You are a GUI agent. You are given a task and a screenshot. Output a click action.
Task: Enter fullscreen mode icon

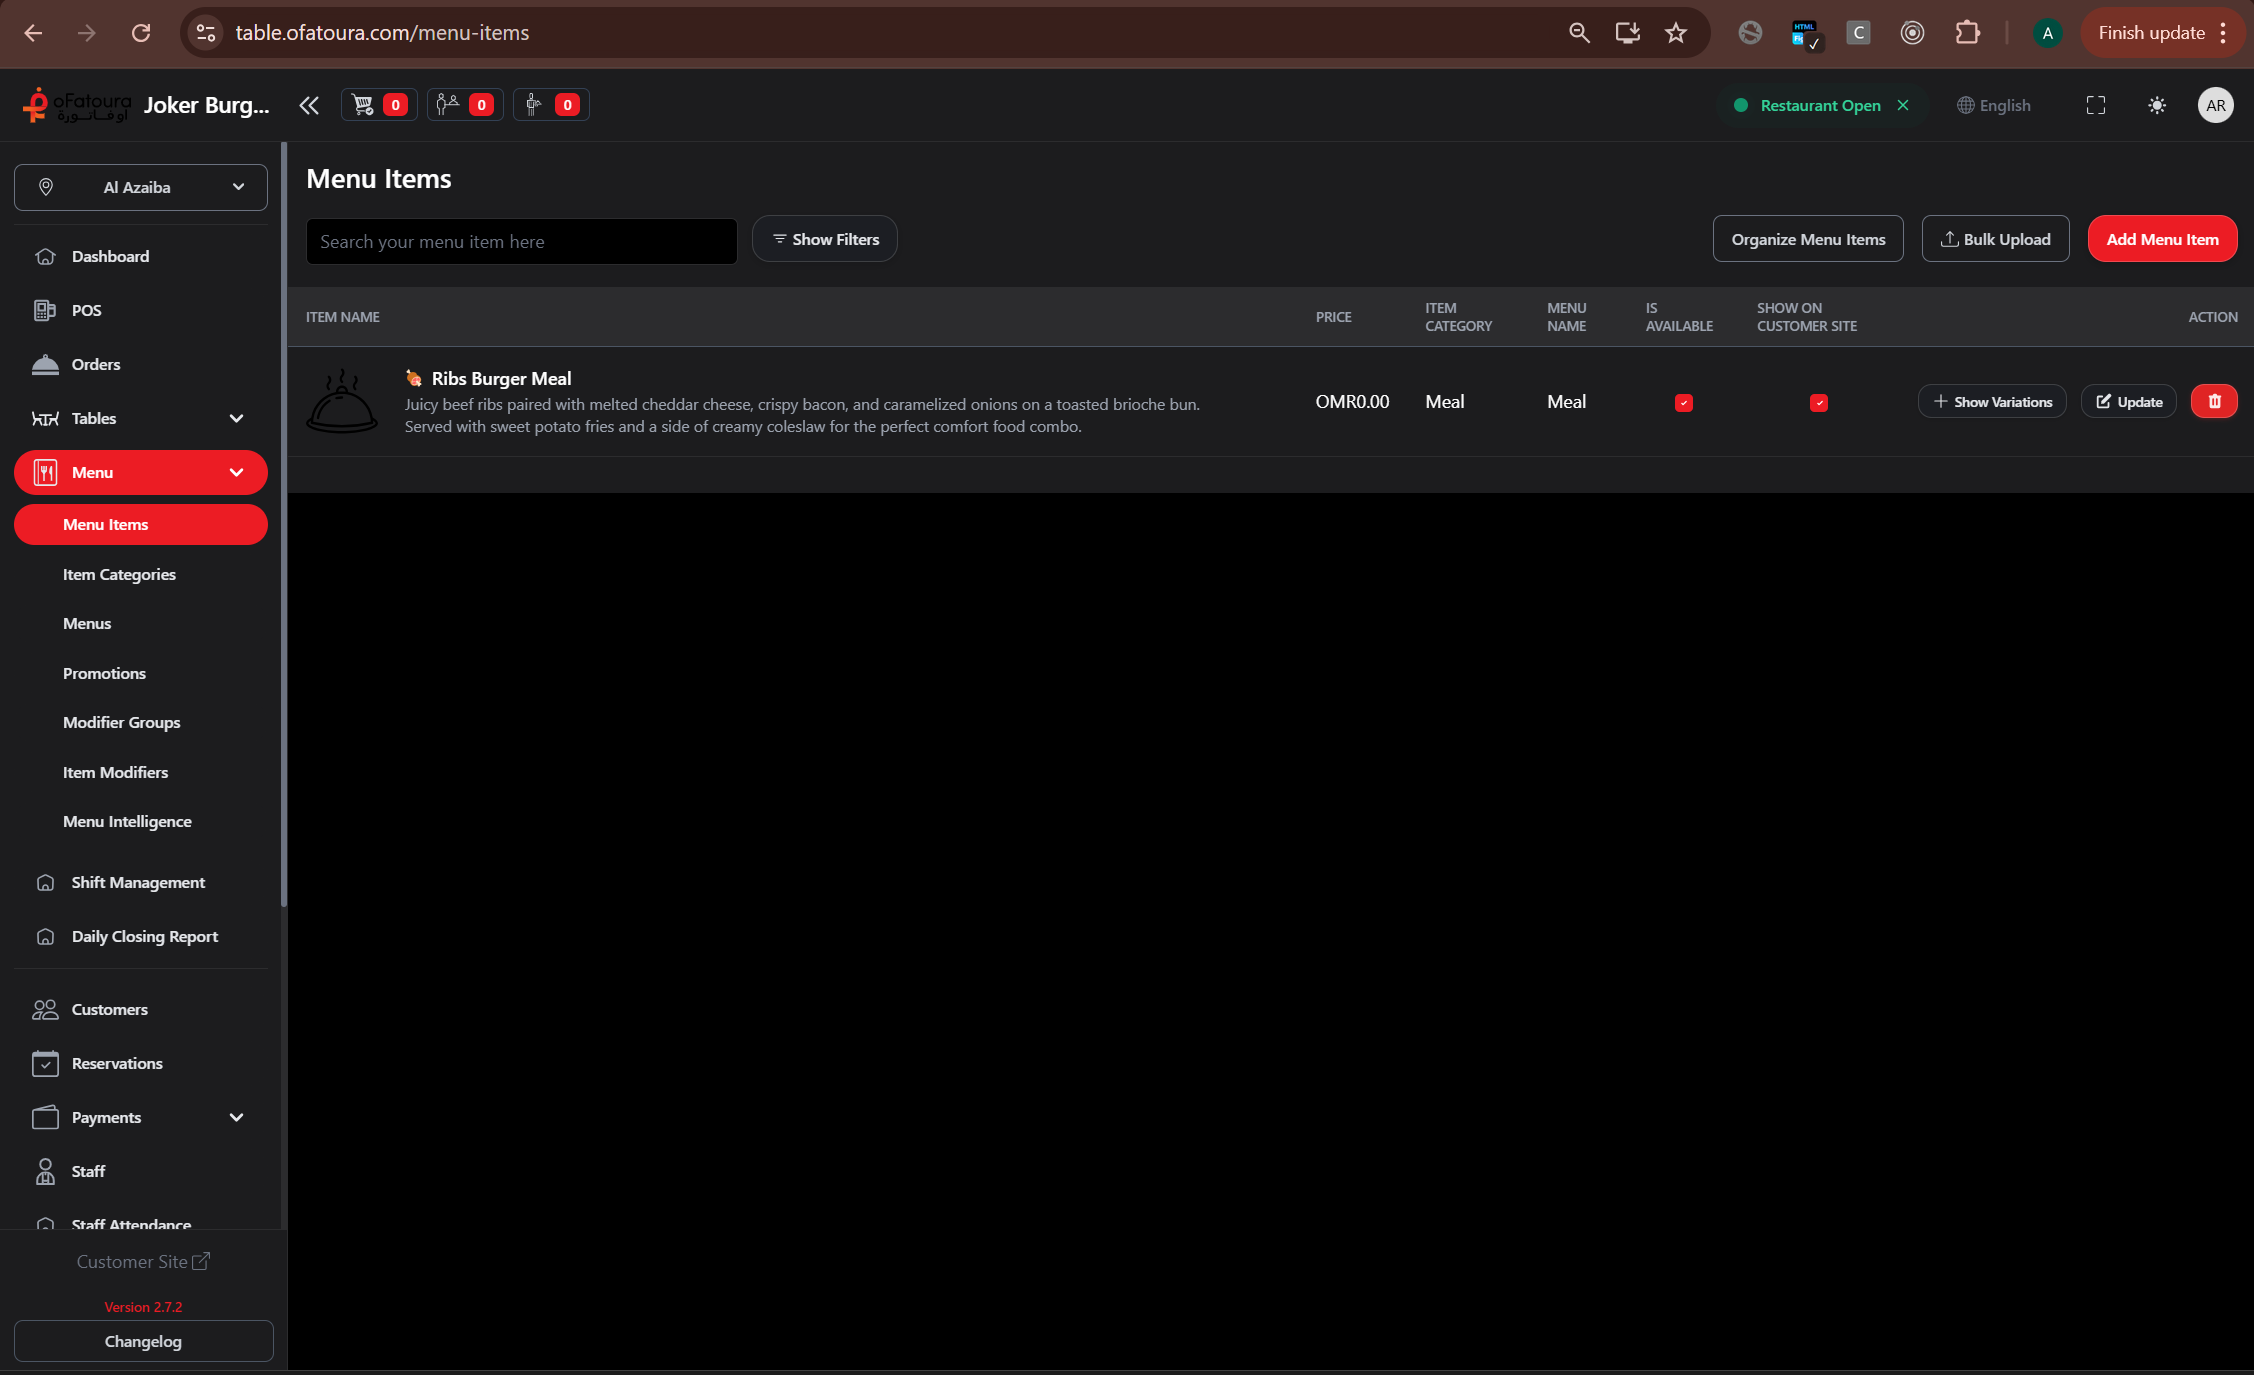point(2096,105)
